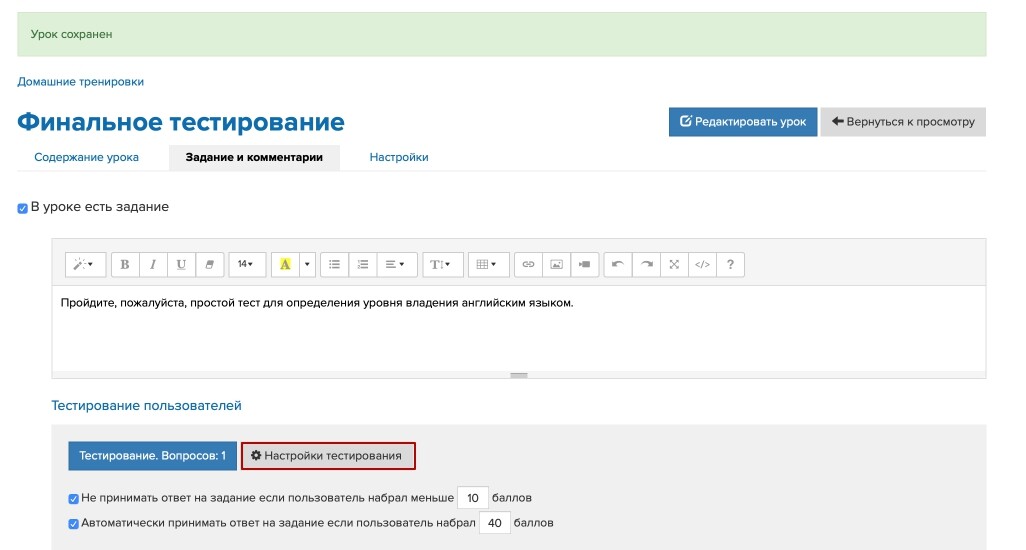Insert an ordered numbered list

coord(363,264)
